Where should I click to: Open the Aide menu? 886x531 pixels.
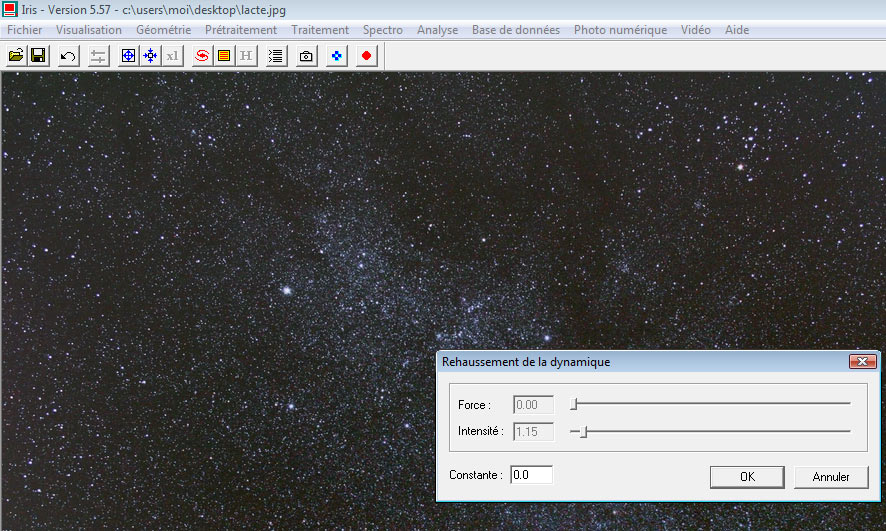coord(737,30)
